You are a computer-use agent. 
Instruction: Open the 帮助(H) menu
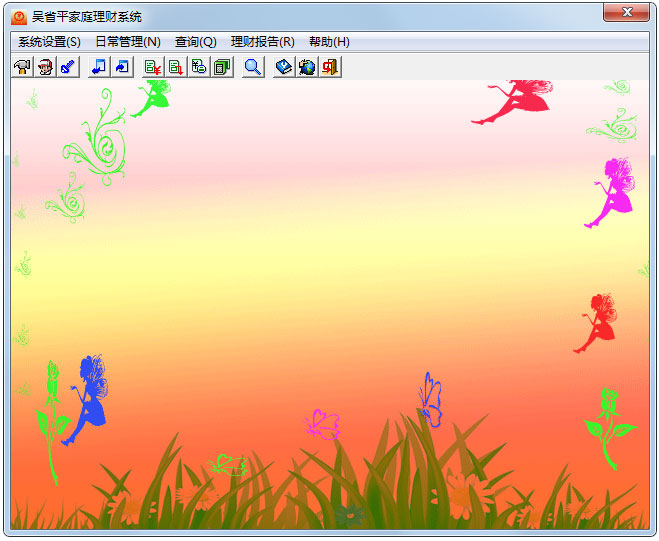click(329, 42)
